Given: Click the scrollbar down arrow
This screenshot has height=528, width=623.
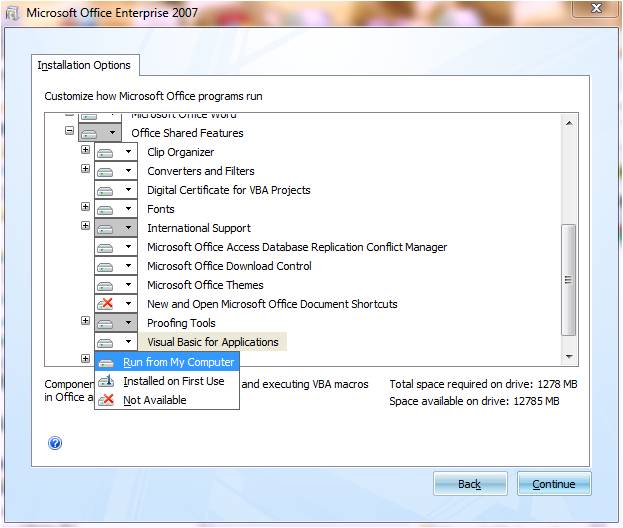Looking at the screenshot, I should point(569,356).
